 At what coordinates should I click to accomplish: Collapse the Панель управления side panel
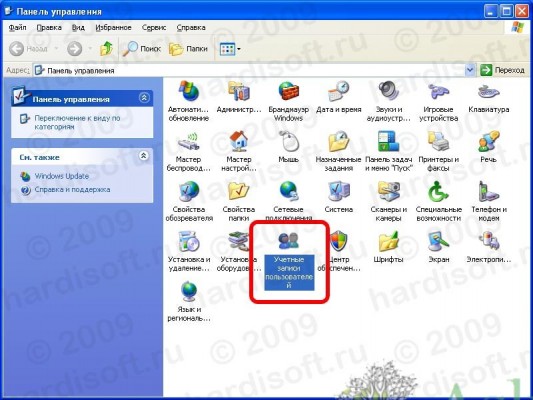pyautogui.click(x=144, y=98)
